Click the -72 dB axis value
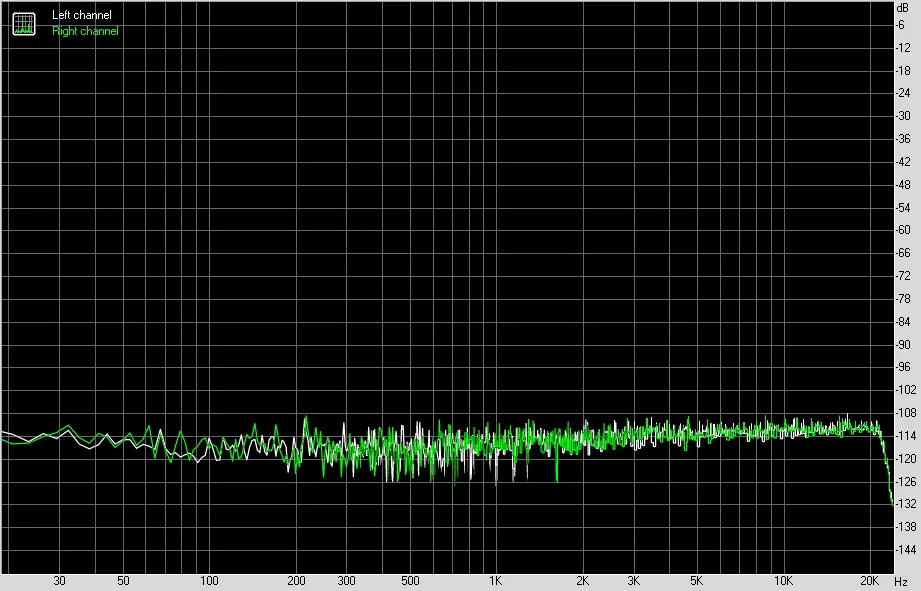 coord(903,276)
